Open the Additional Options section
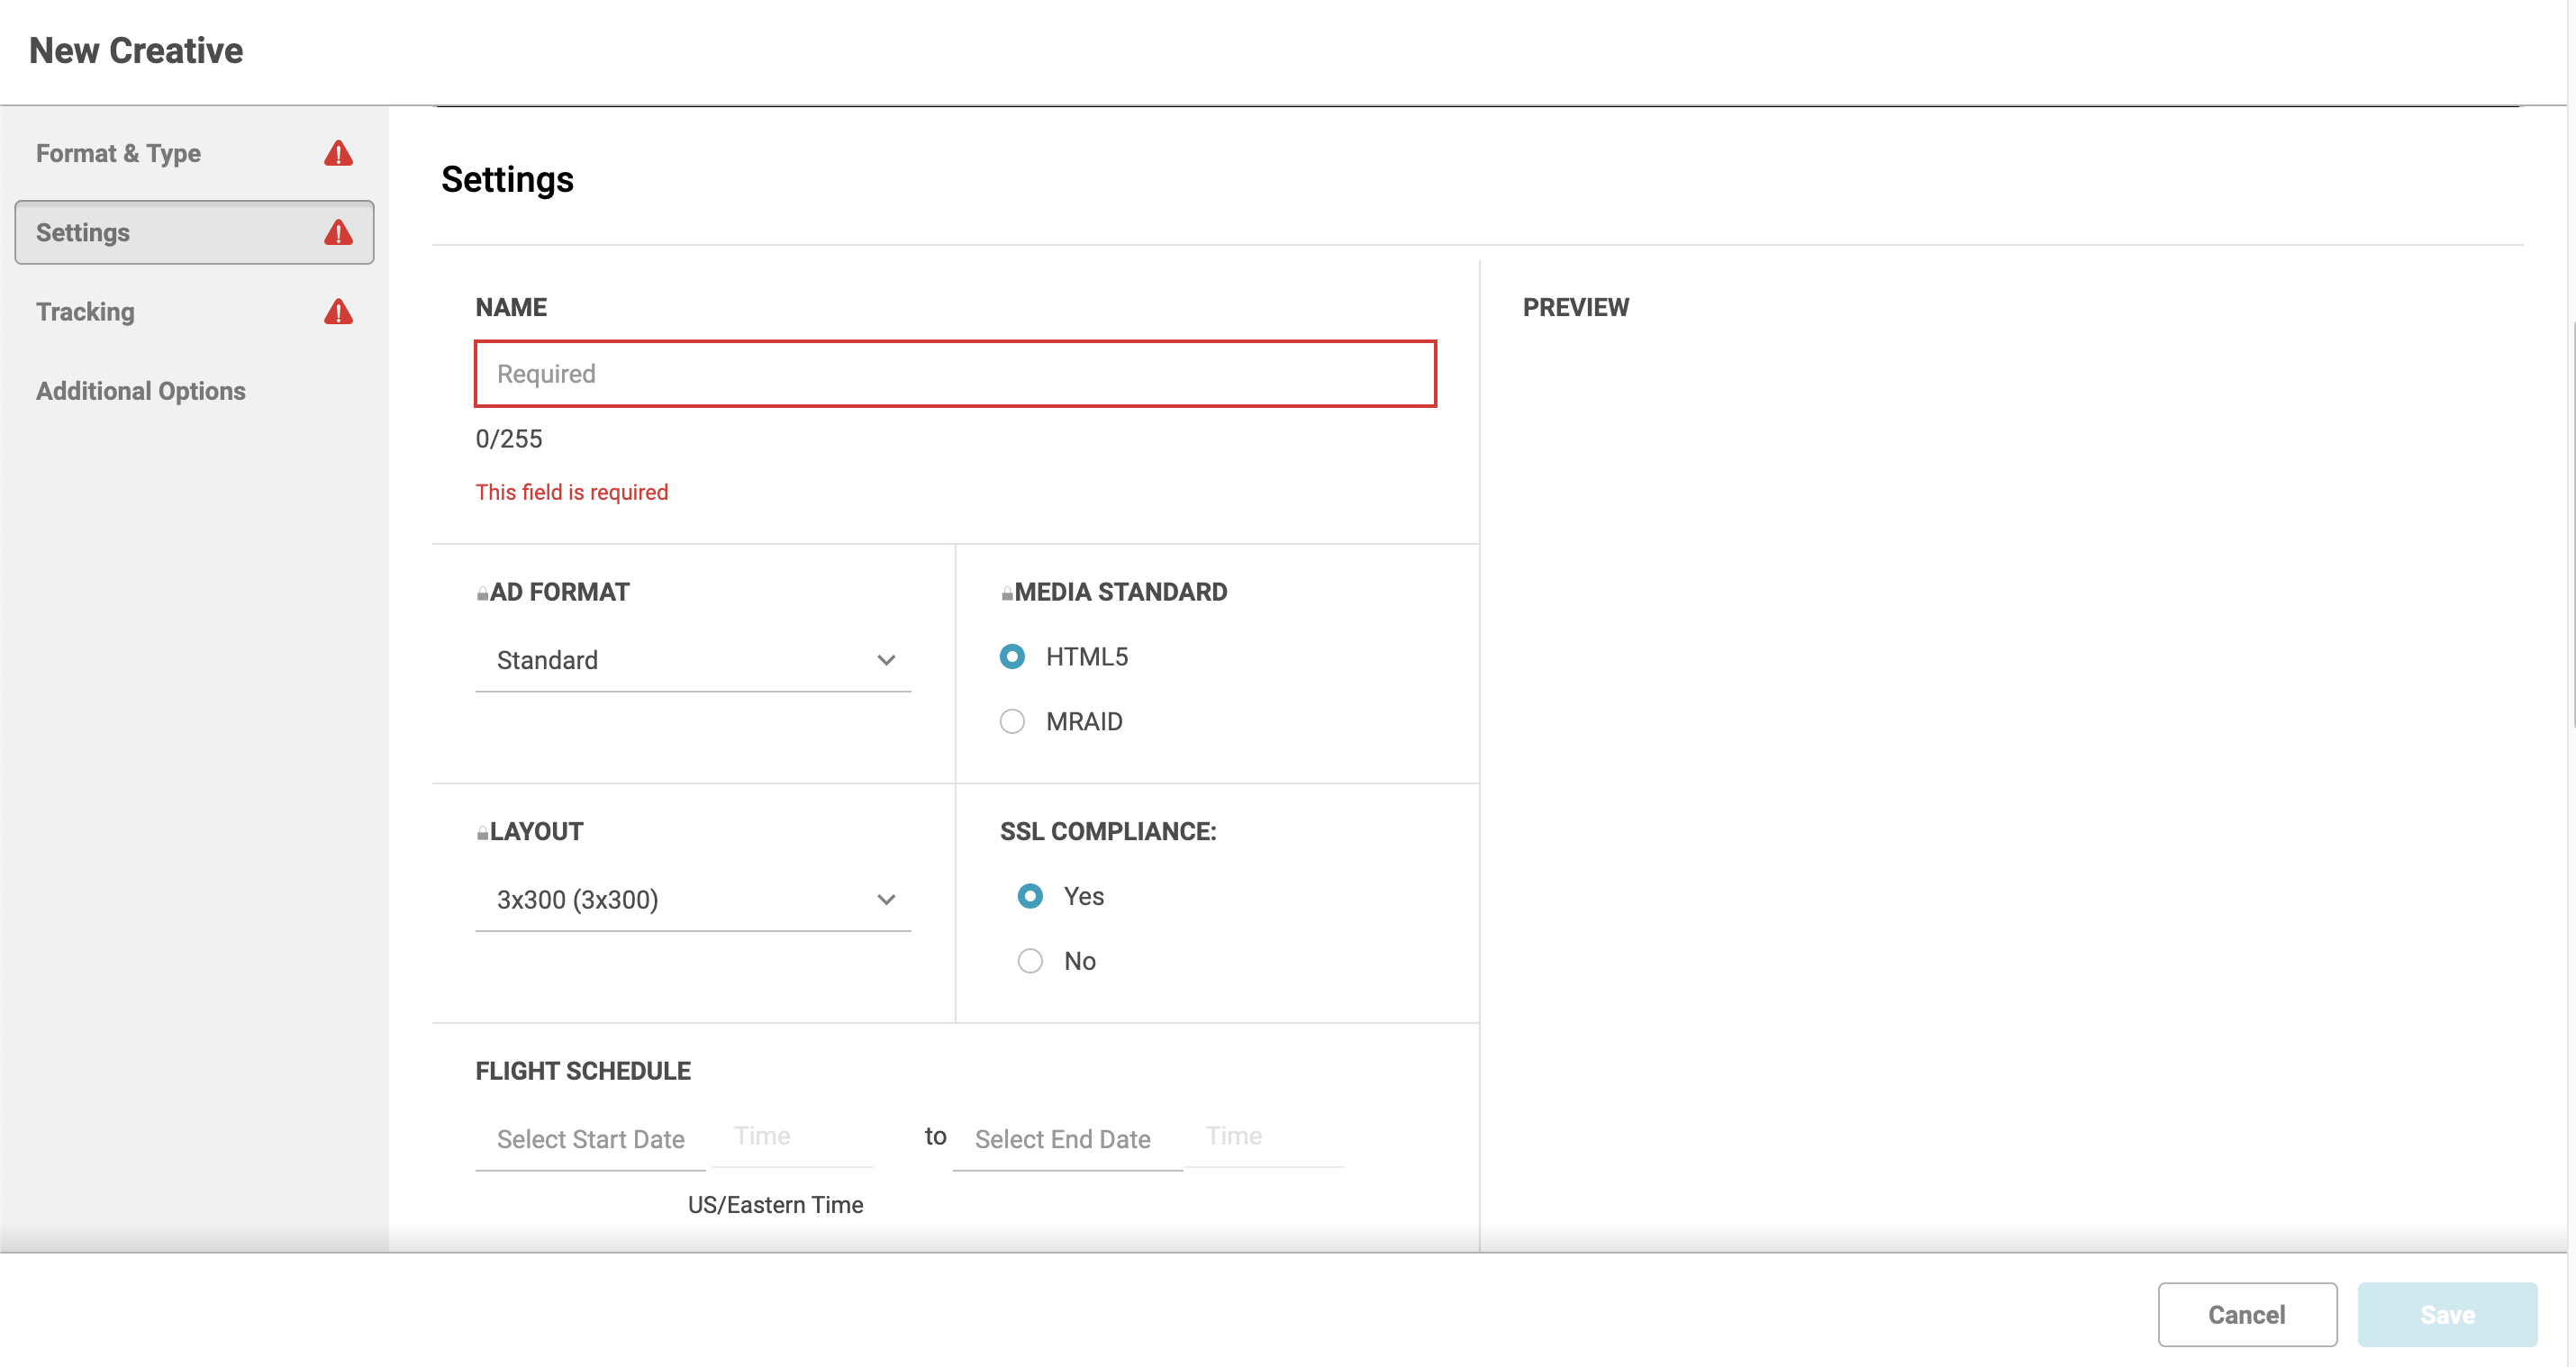 point(194,391)
